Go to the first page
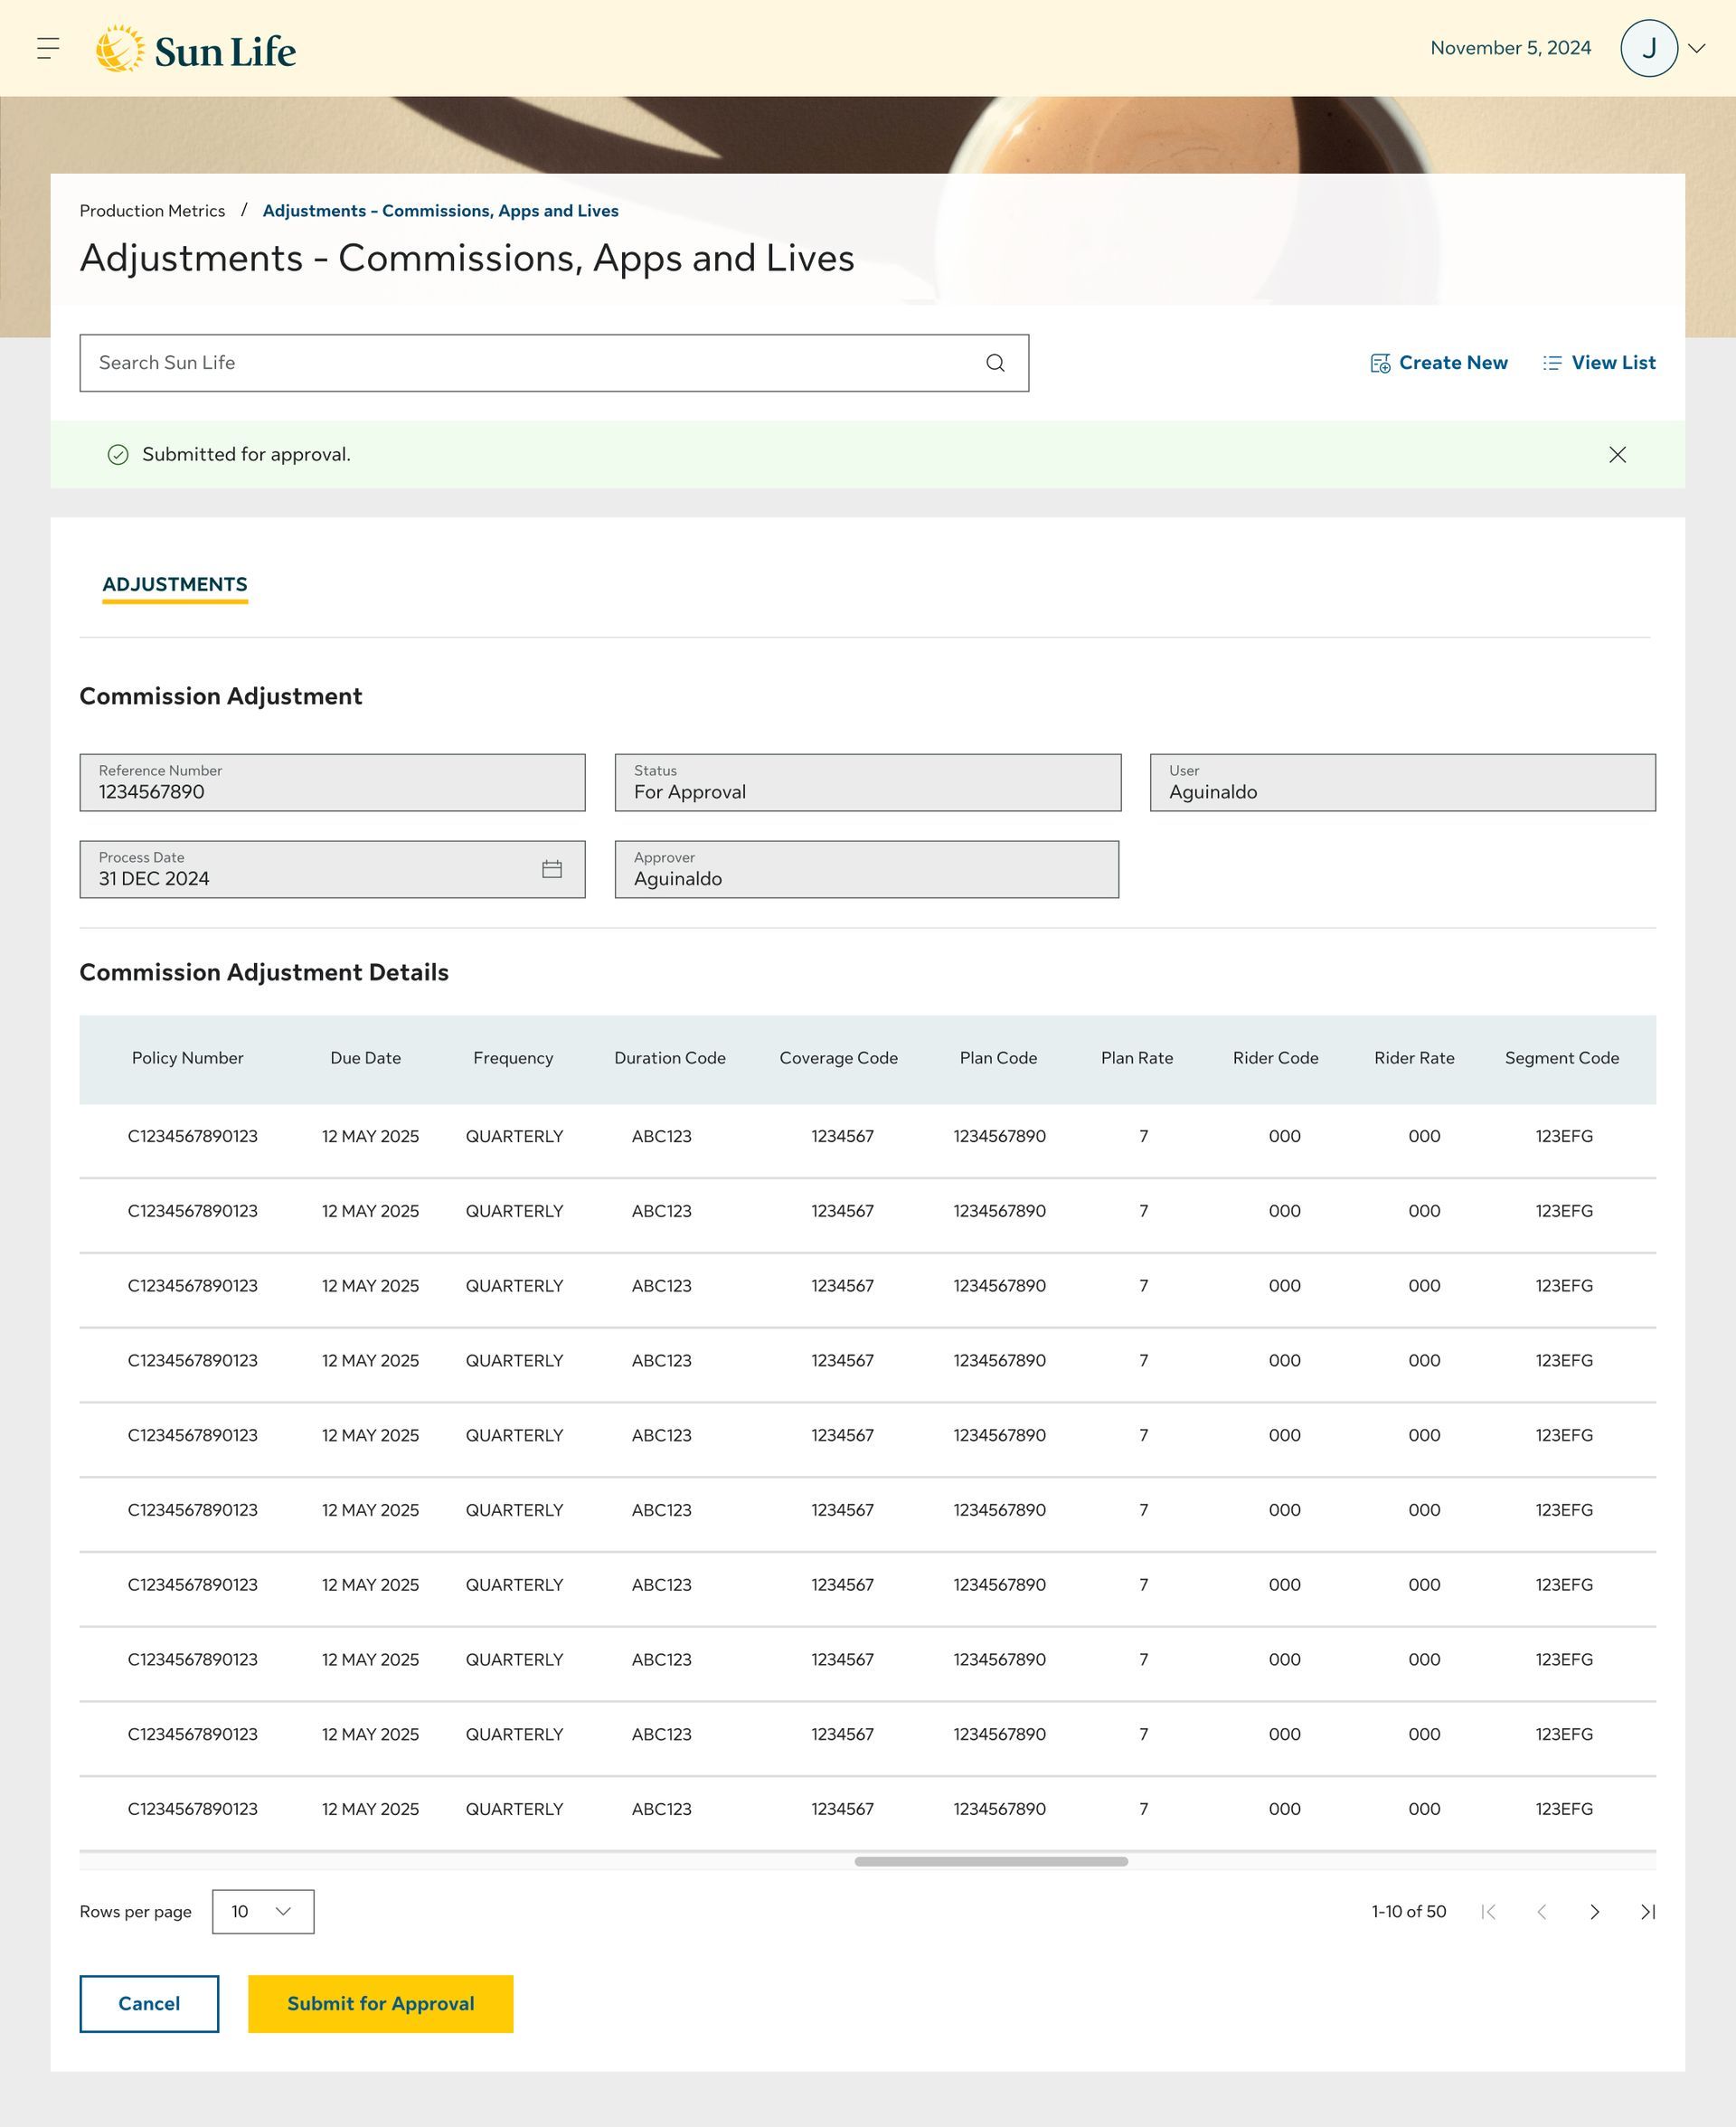1736x2127 pixels. [1488, 1911]
